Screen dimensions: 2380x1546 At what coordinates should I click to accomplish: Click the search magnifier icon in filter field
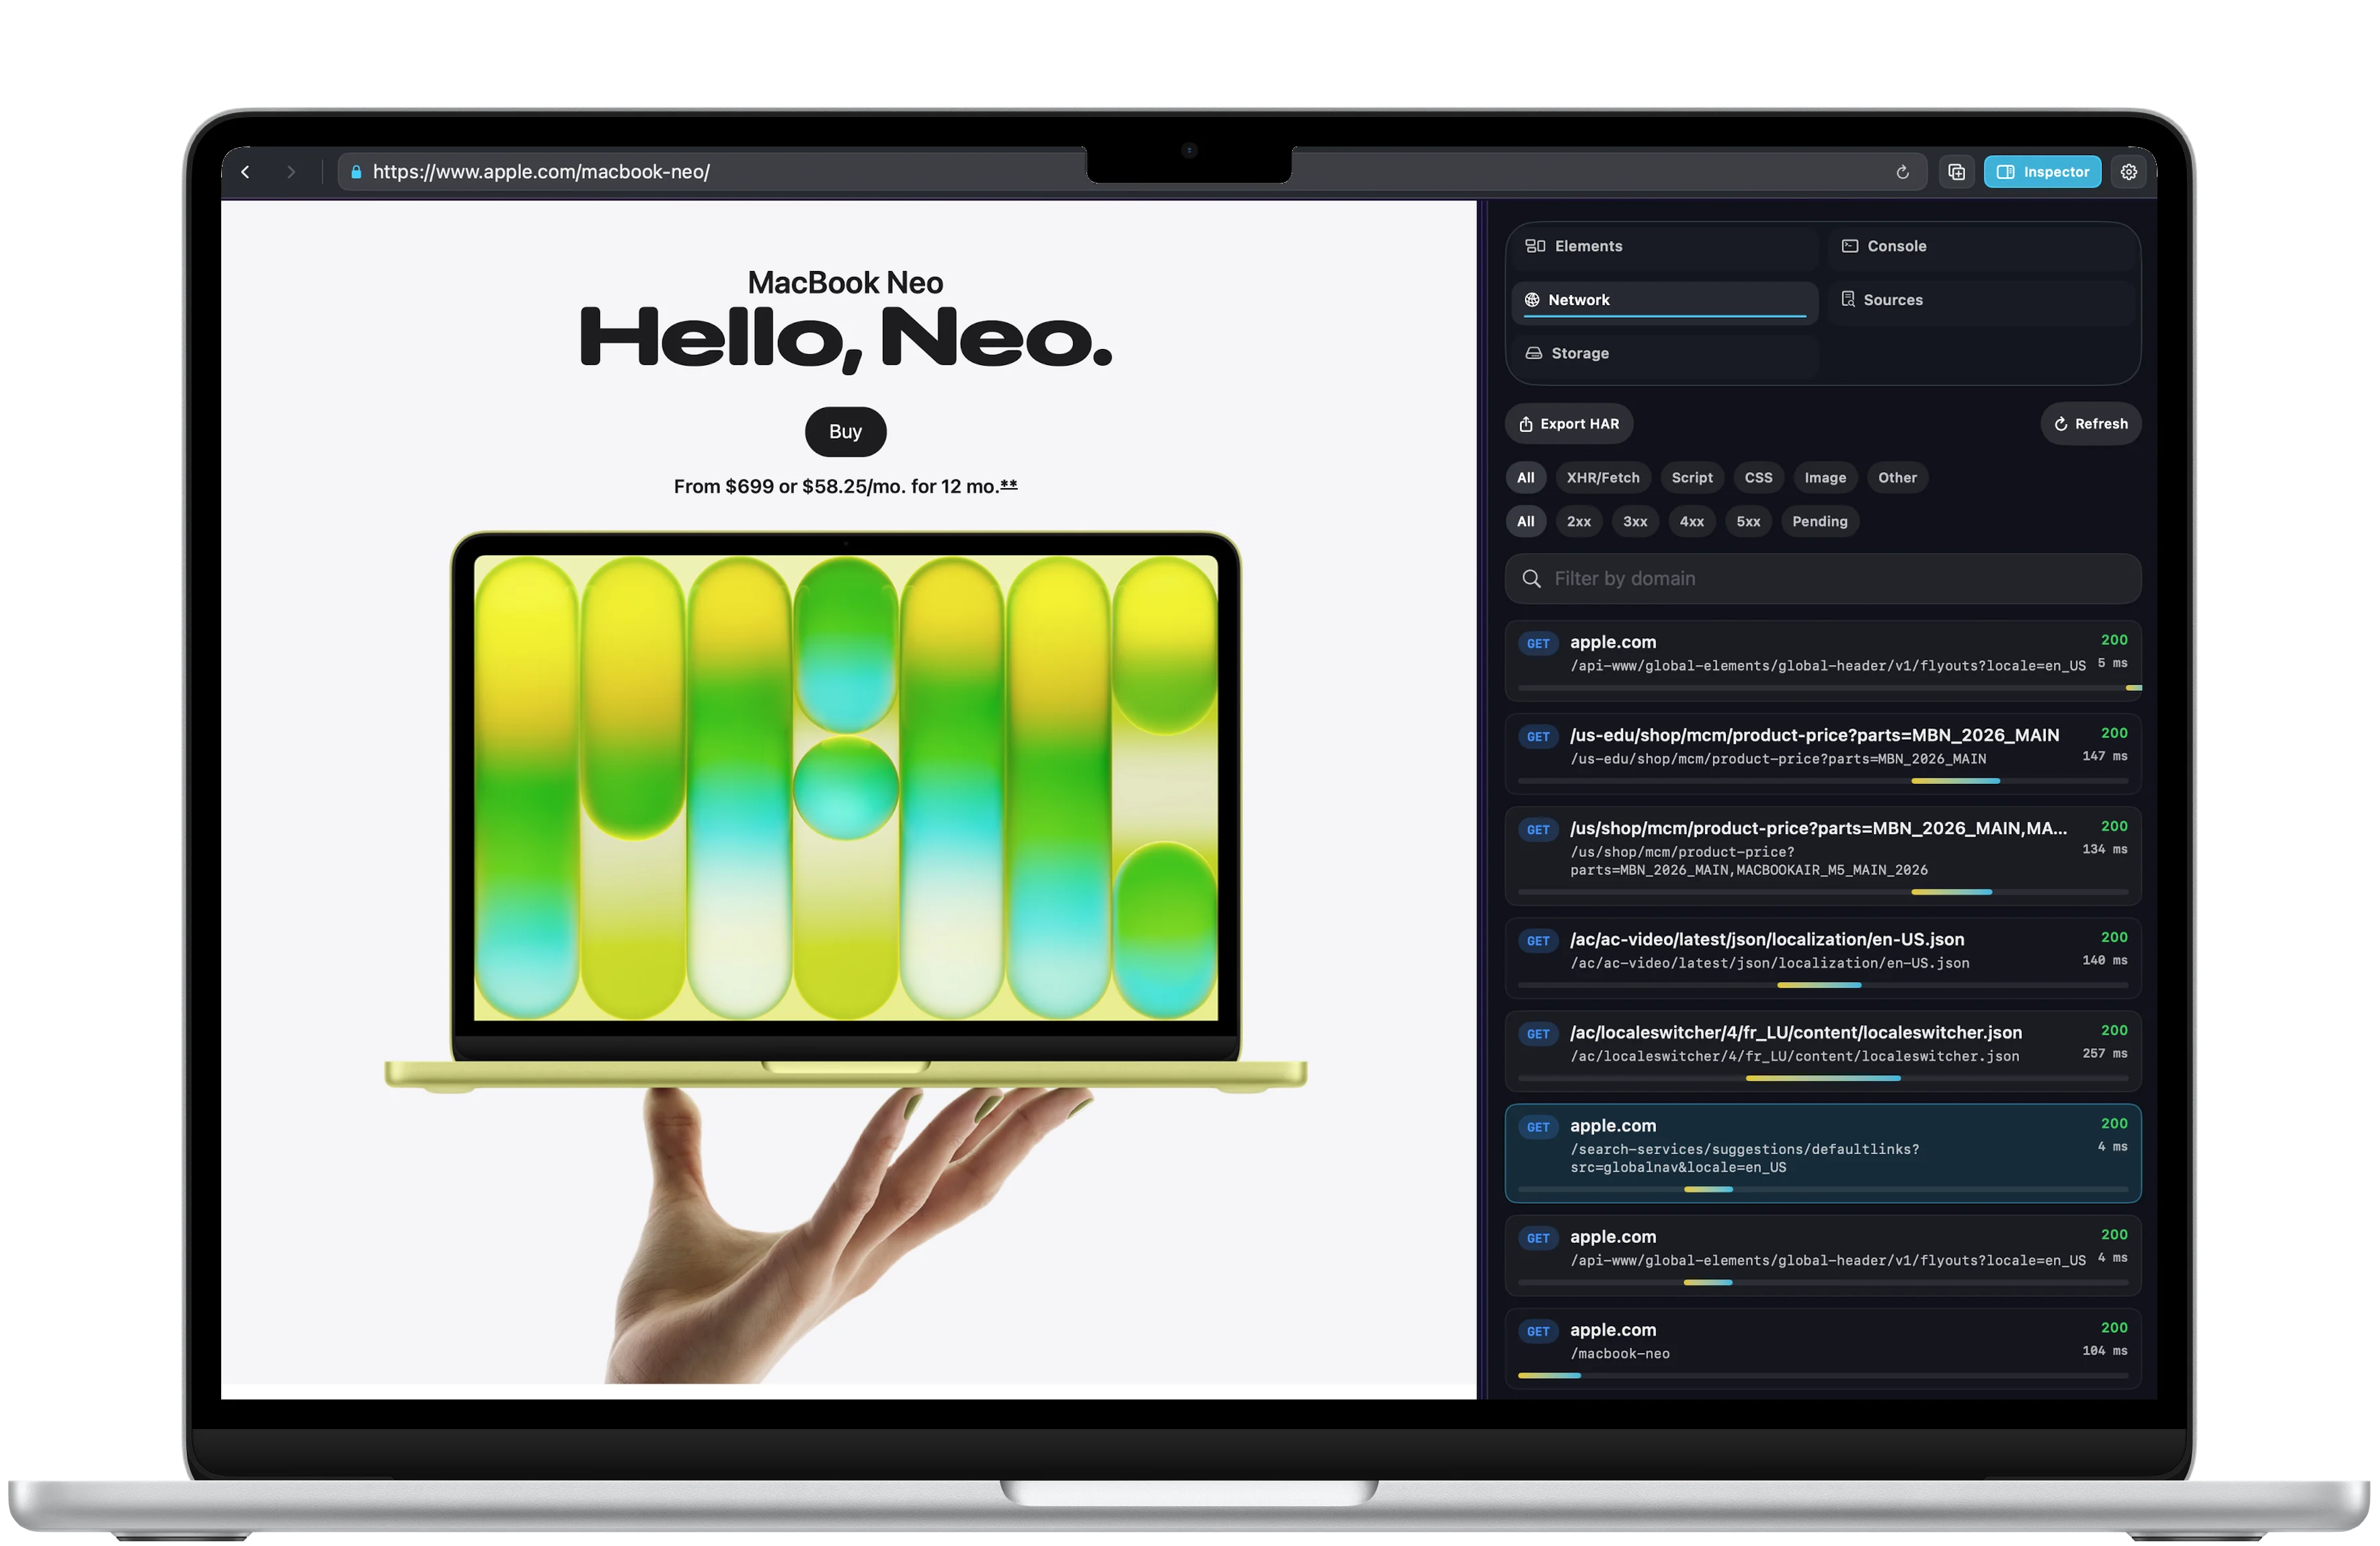click(x=1531, y=579)
